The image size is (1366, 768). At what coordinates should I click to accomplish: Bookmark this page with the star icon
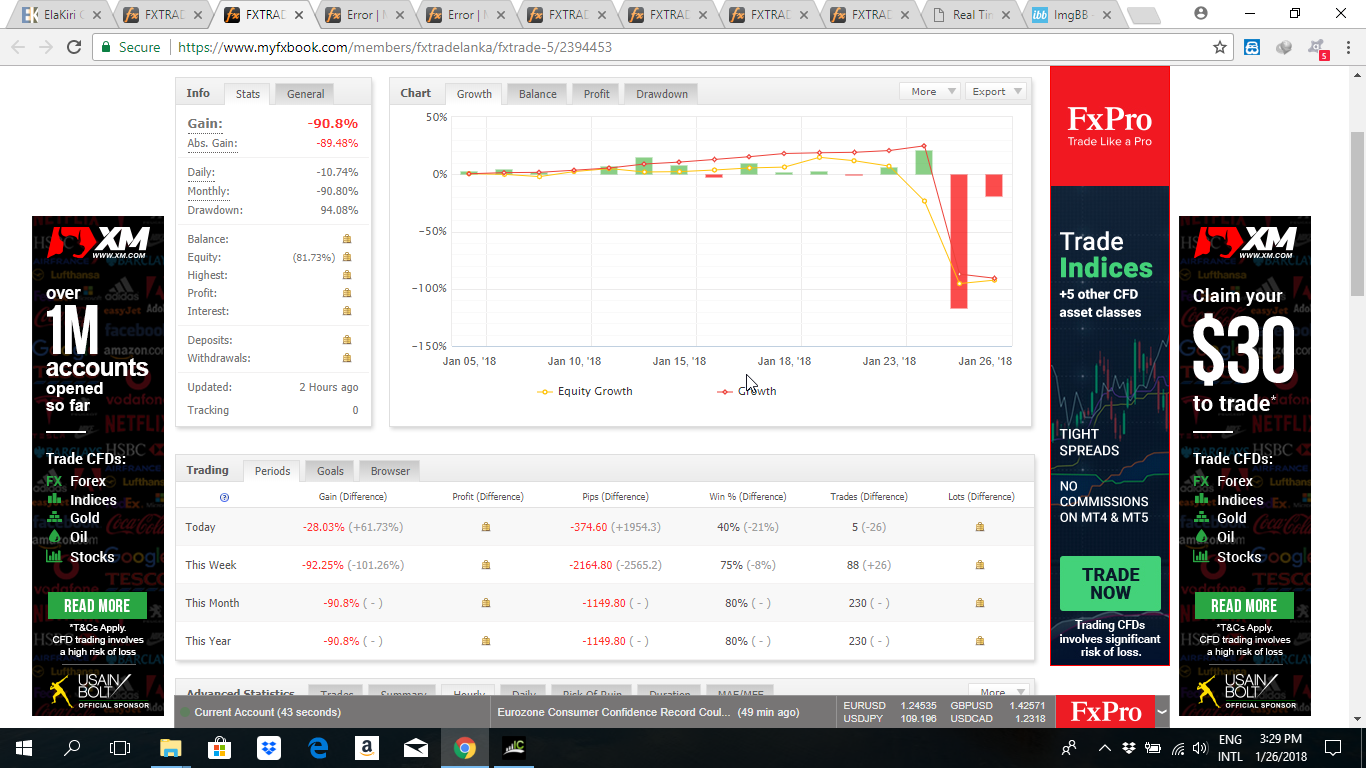[1220, 47]
